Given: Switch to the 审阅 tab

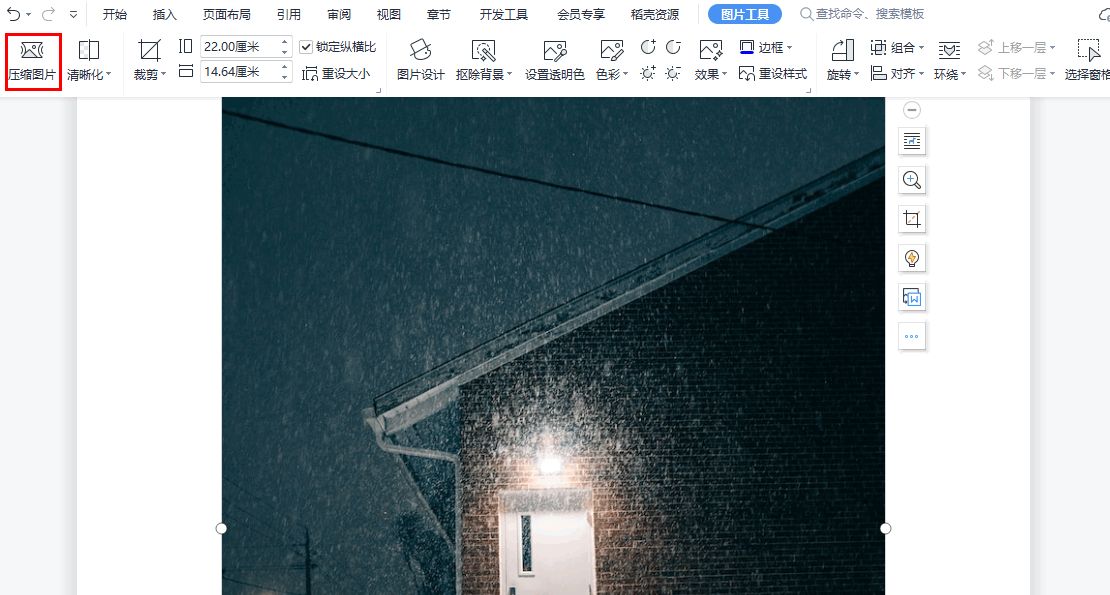Looking at the screenshot, I should click(x=339, y=14).
